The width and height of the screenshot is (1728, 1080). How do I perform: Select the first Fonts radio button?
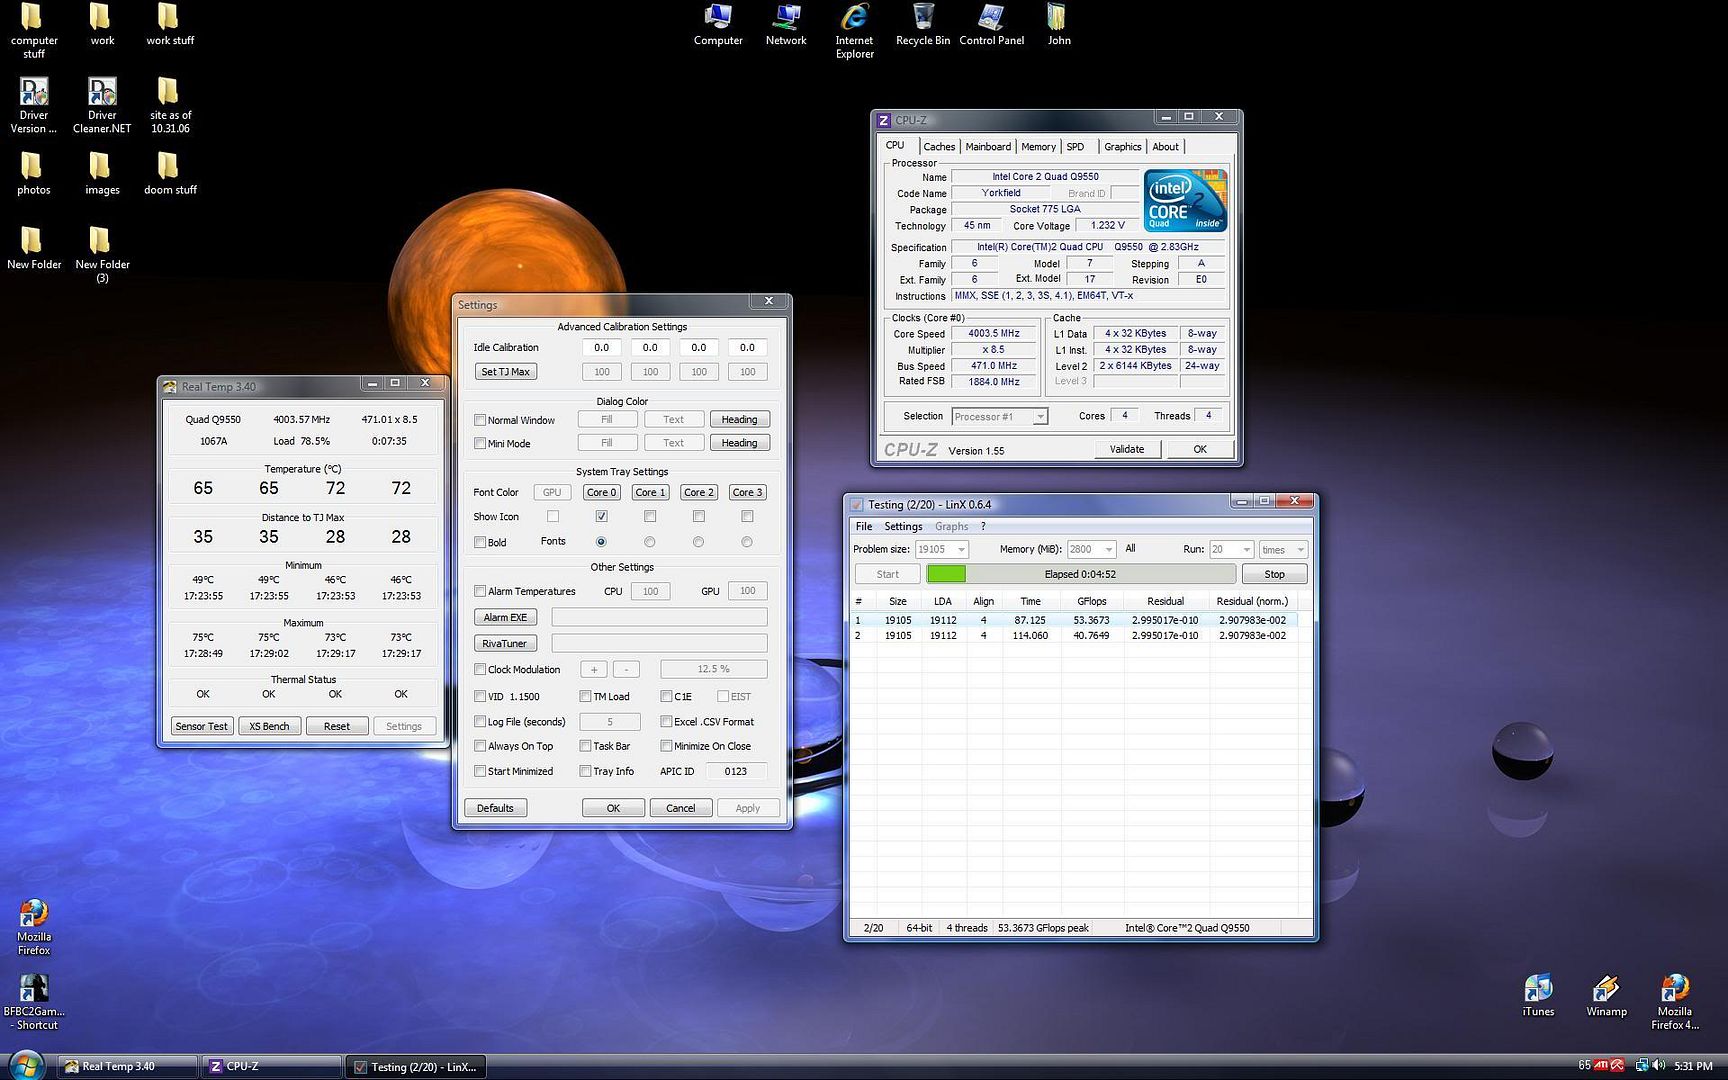[601, 542]
